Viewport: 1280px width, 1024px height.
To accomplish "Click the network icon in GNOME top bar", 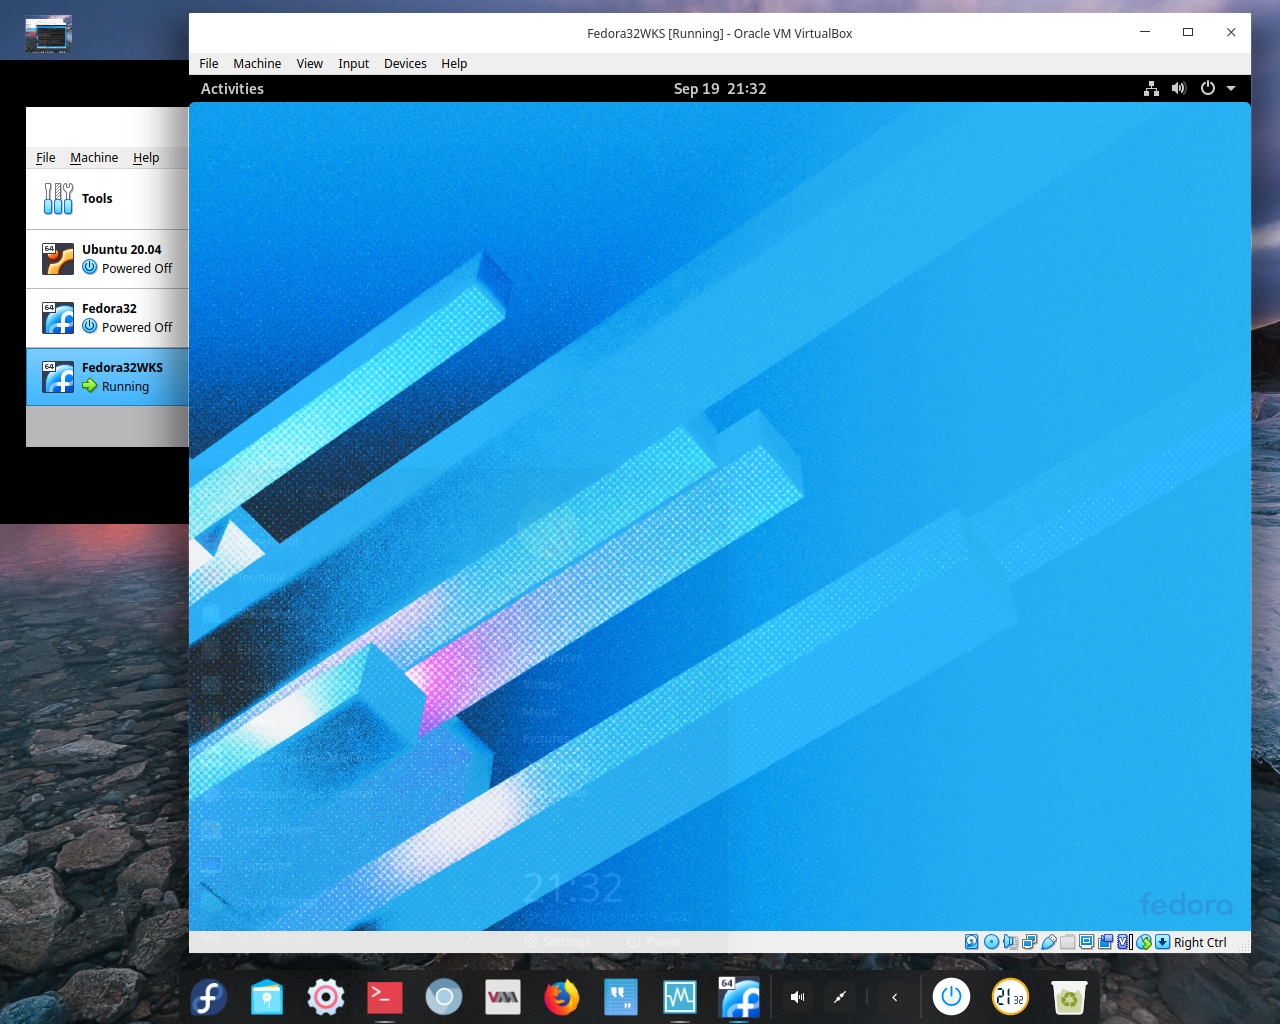I will coord(1151,88).
